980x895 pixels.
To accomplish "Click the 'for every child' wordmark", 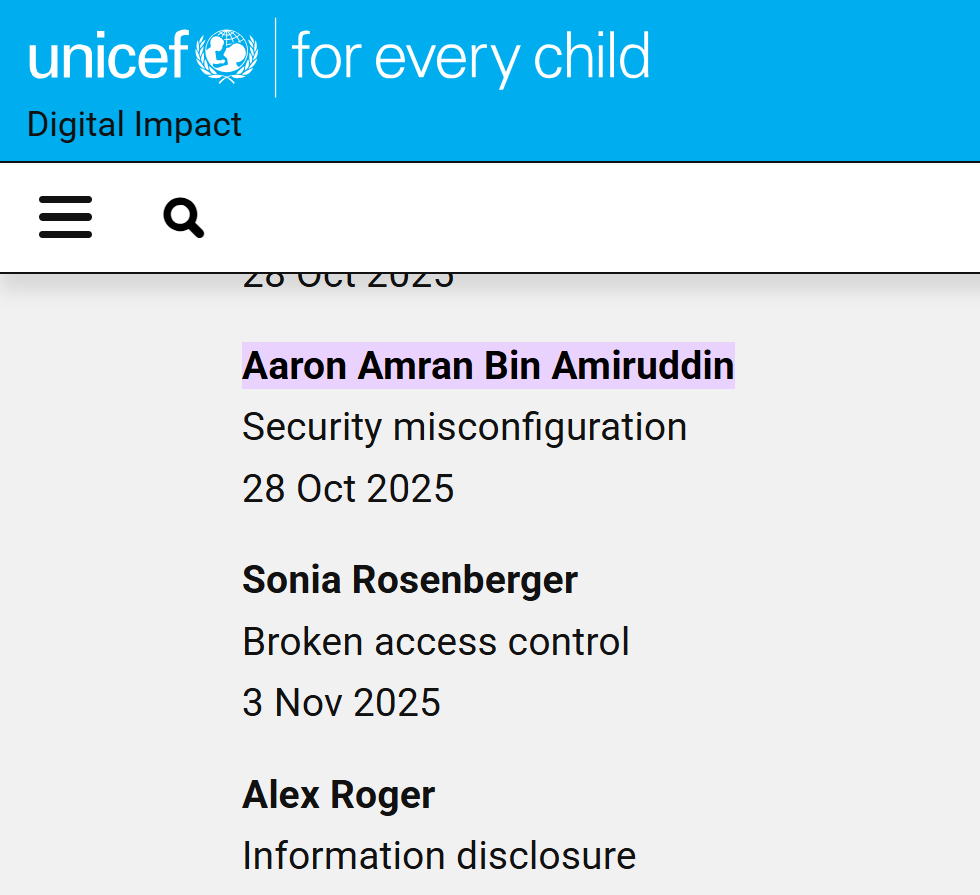I will point(470,56).
